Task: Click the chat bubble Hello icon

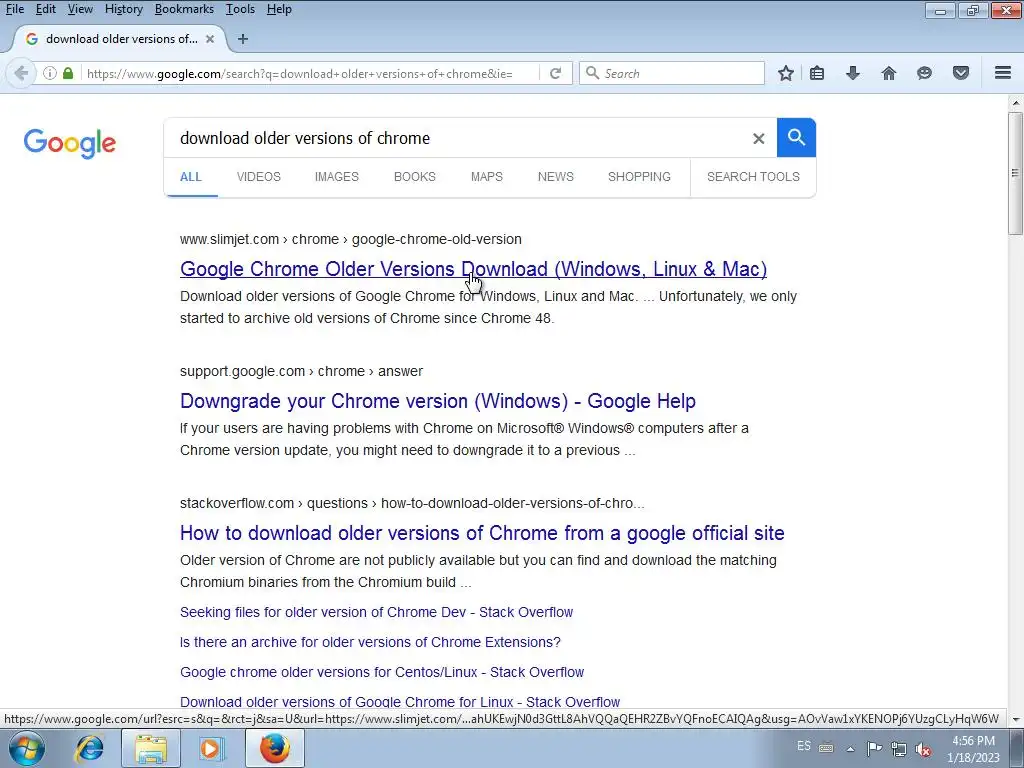Action: click(x=924, y=73)
